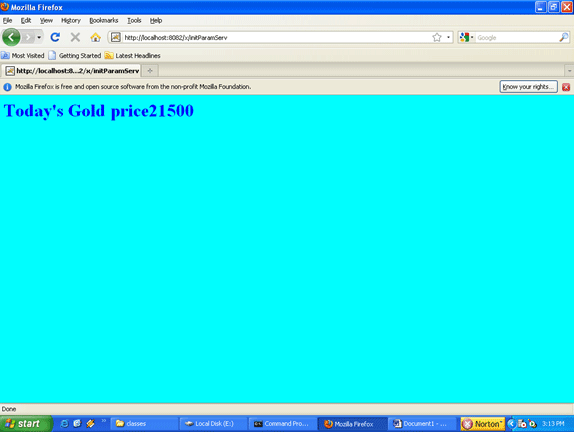
Task: Click the second quick launch icon
Action: [x=77, y=423]
